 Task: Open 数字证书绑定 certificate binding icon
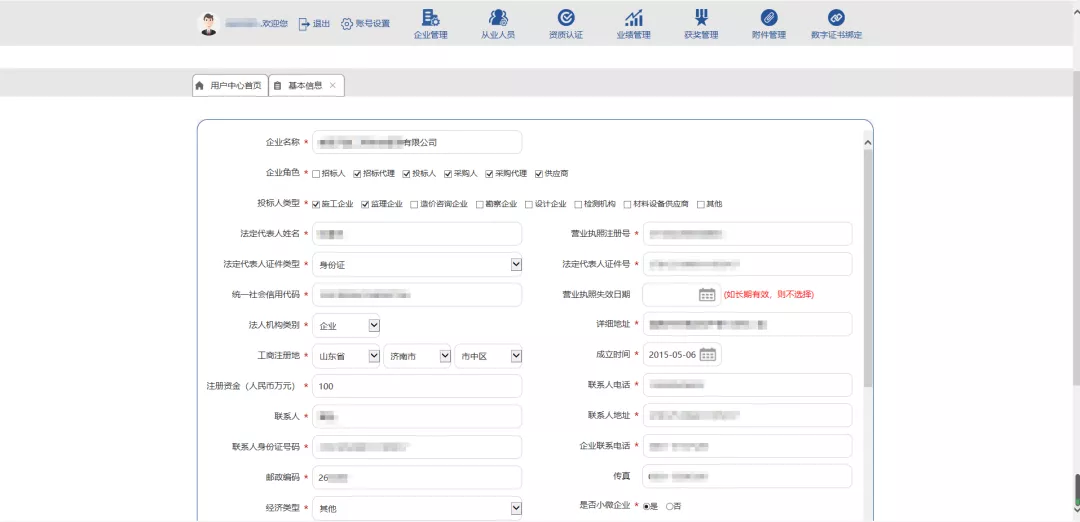pyautogui.click(x=836, y=18)
